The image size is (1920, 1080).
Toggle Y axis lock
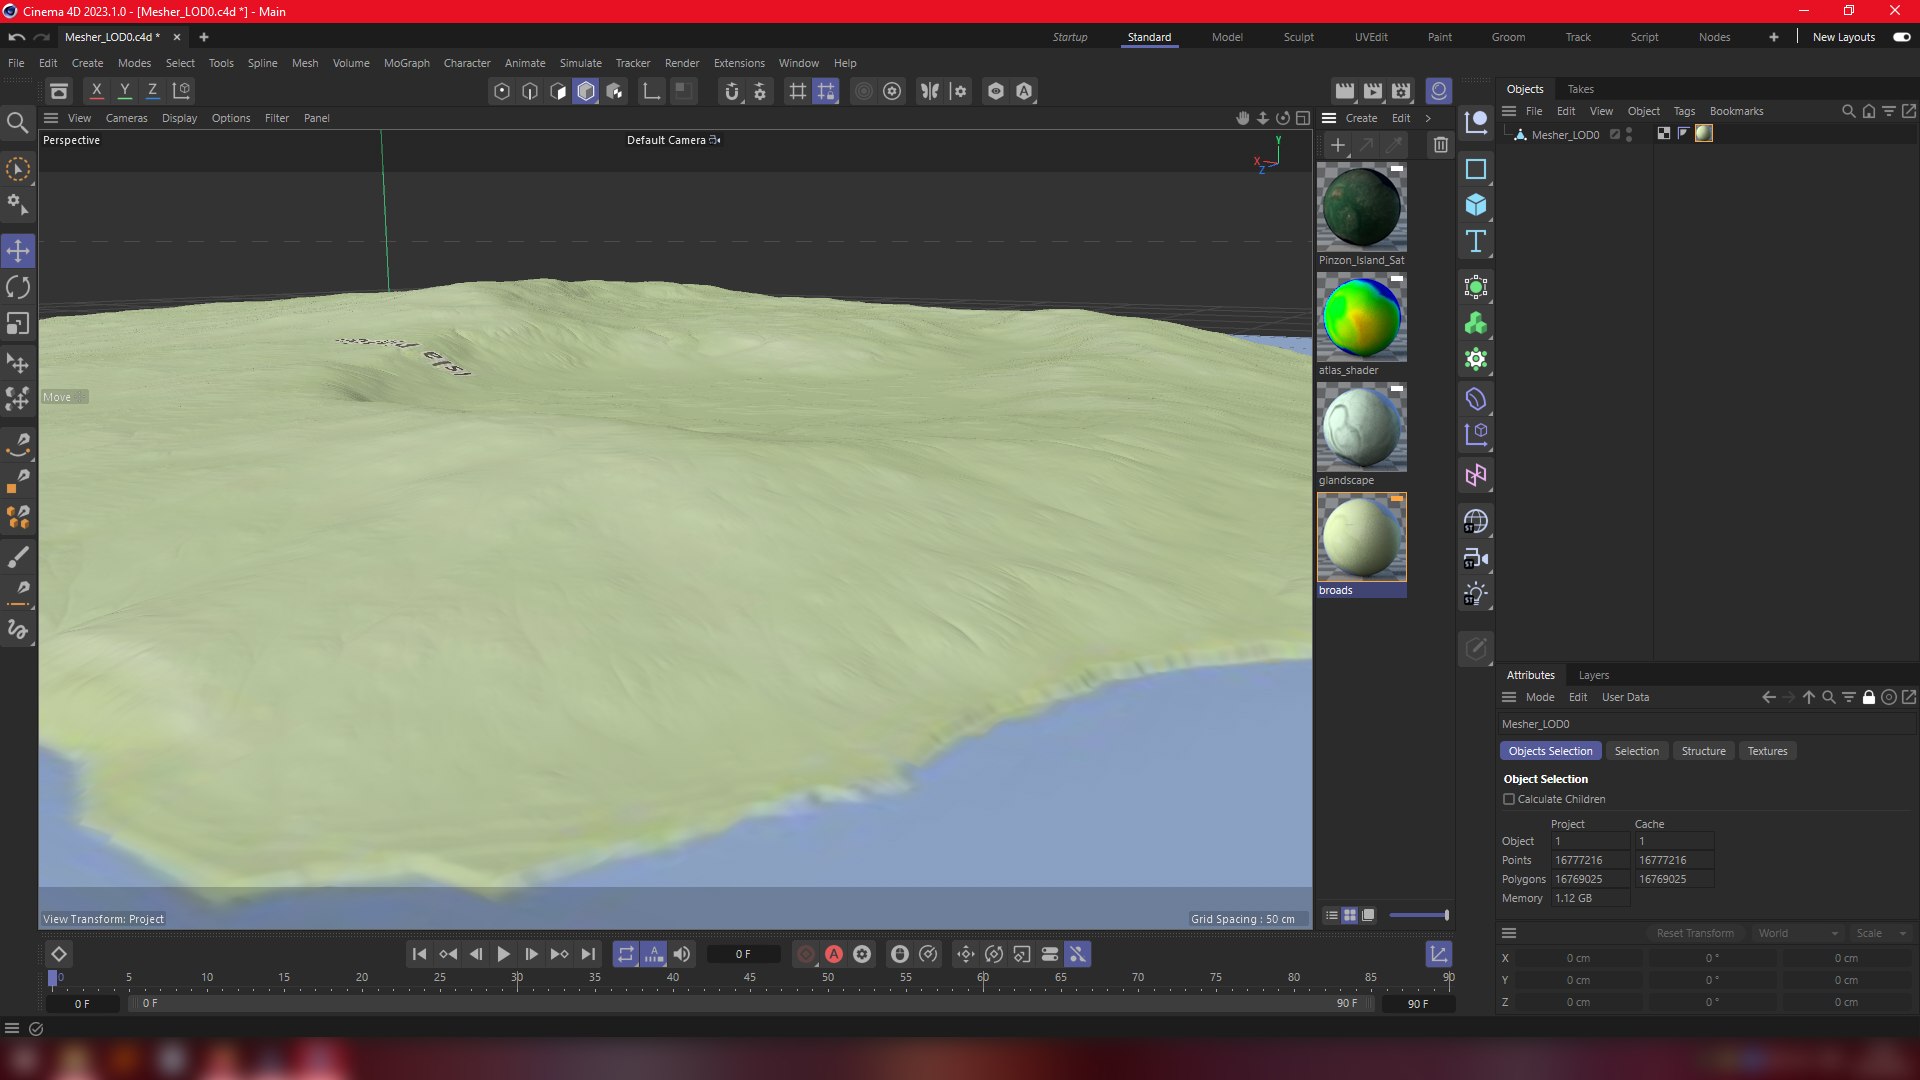click(x=124, y=90)
